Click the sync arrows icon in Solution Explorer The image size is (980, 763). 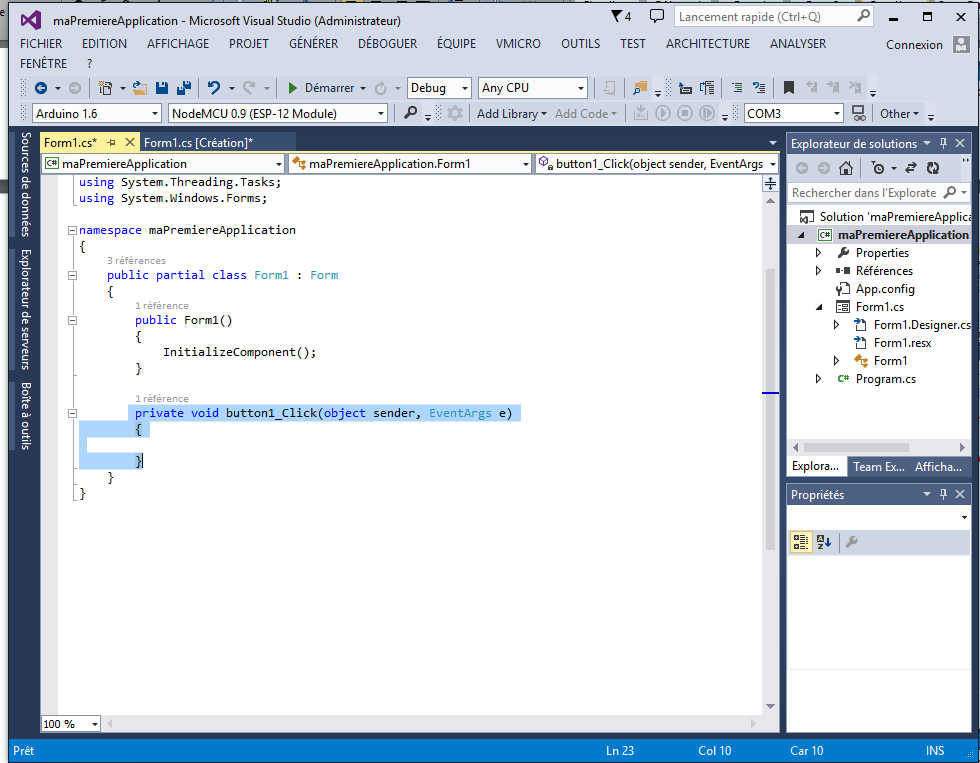[911, 168]
